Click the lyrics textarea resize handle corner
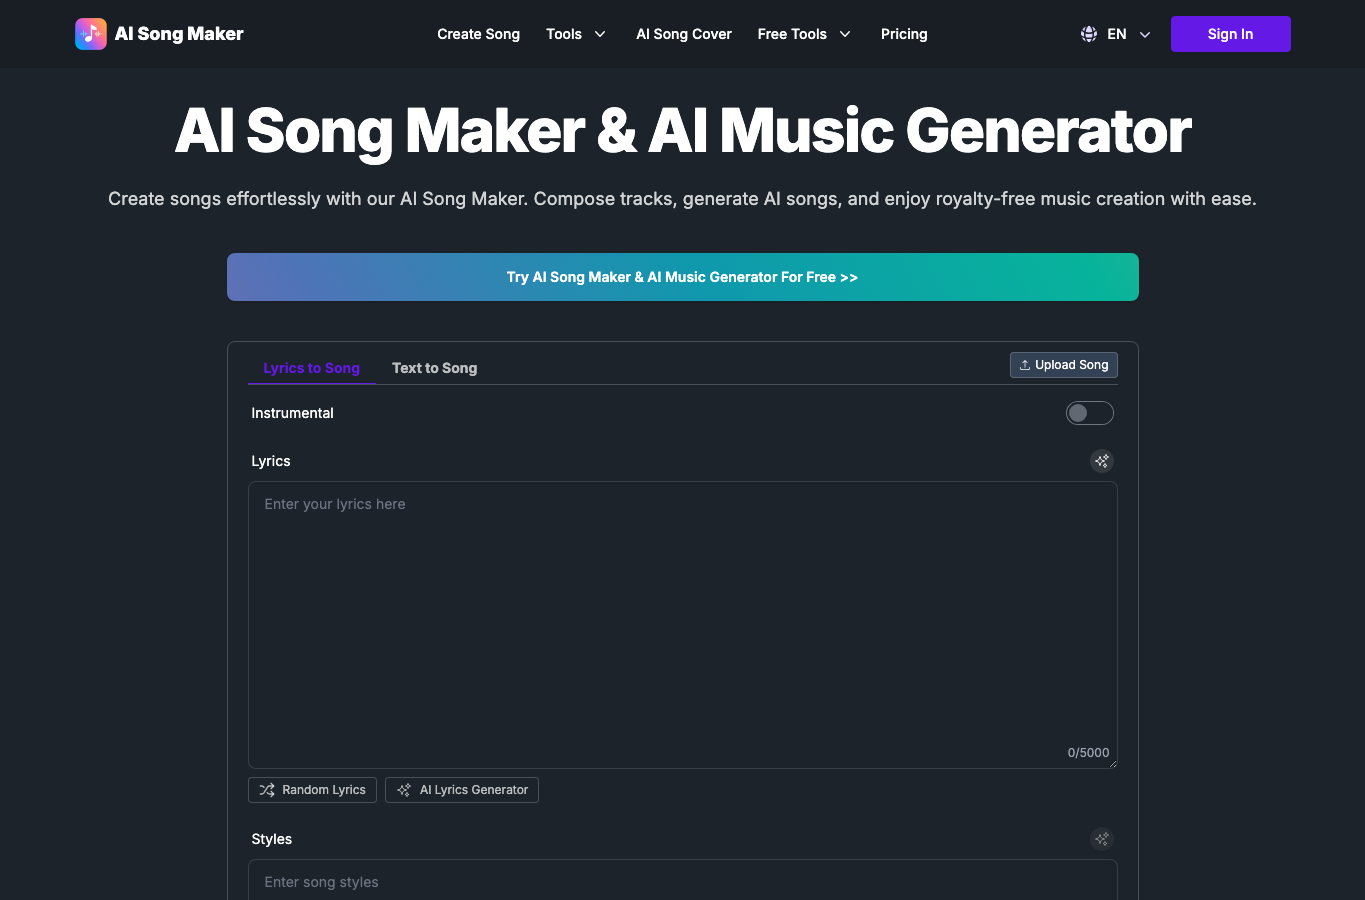The height and width of the screenshot is (900, 1365). point(1112,763)
